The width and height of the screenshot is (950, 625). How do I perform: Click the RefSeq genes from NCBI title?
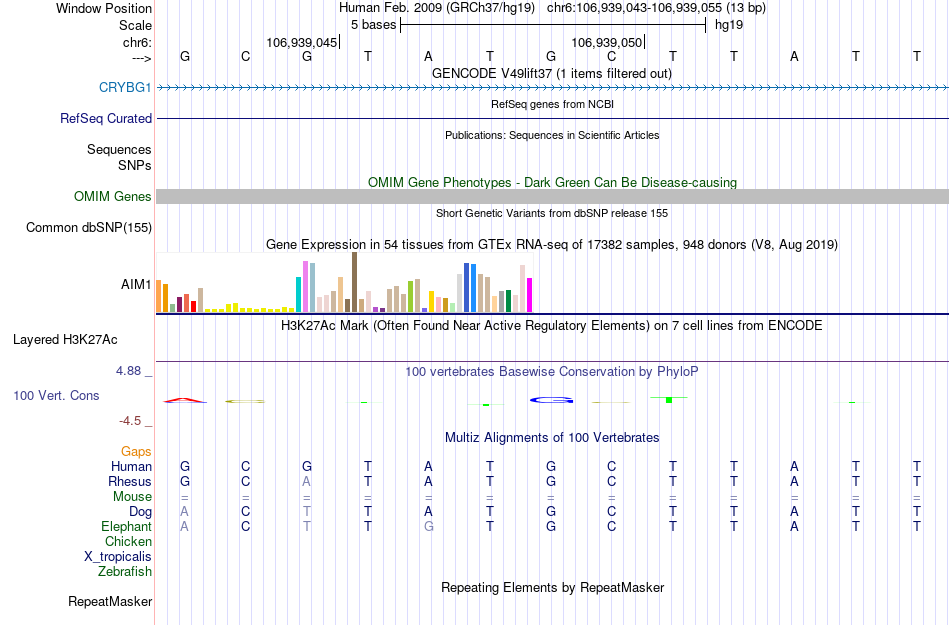[552, 104]
